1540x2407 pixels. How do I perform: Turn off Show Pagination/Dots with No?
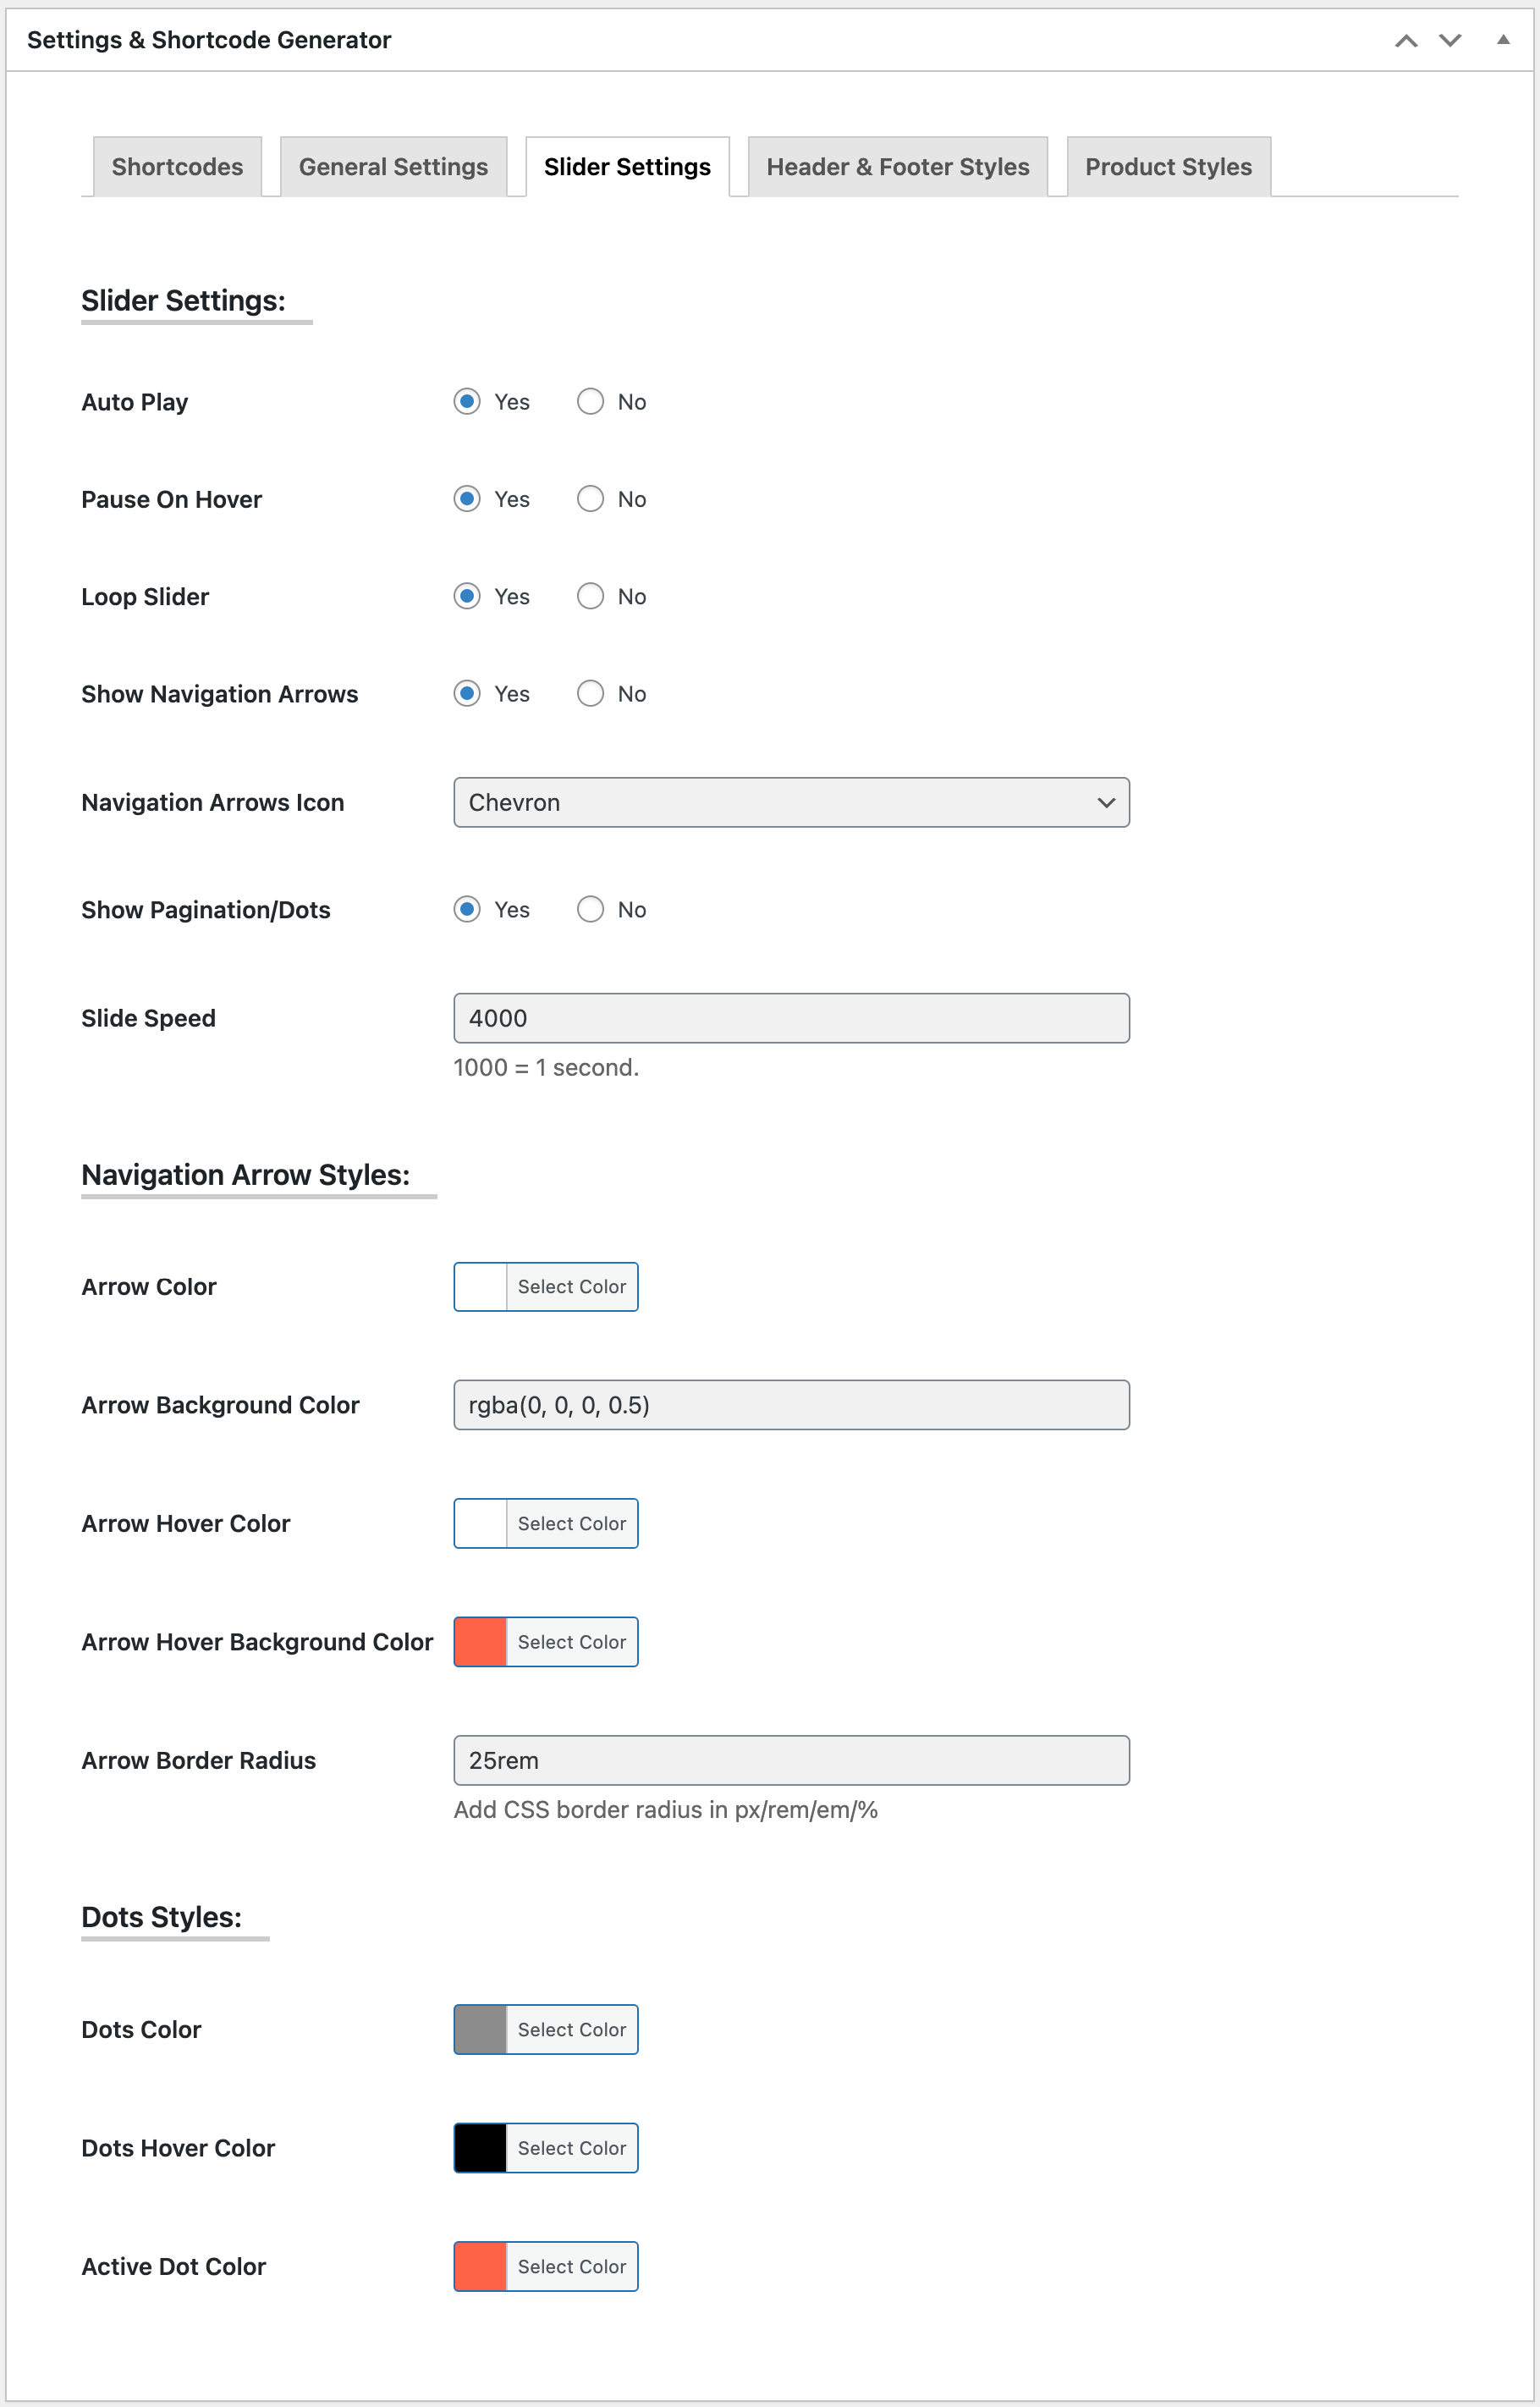[x=590, y=909]
